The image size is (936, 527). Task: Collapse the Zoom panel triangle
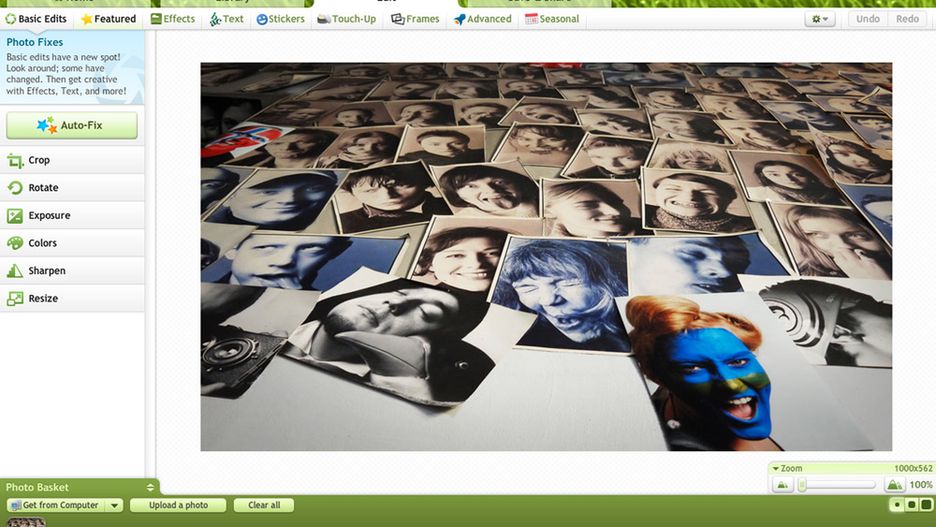(775, 469)
